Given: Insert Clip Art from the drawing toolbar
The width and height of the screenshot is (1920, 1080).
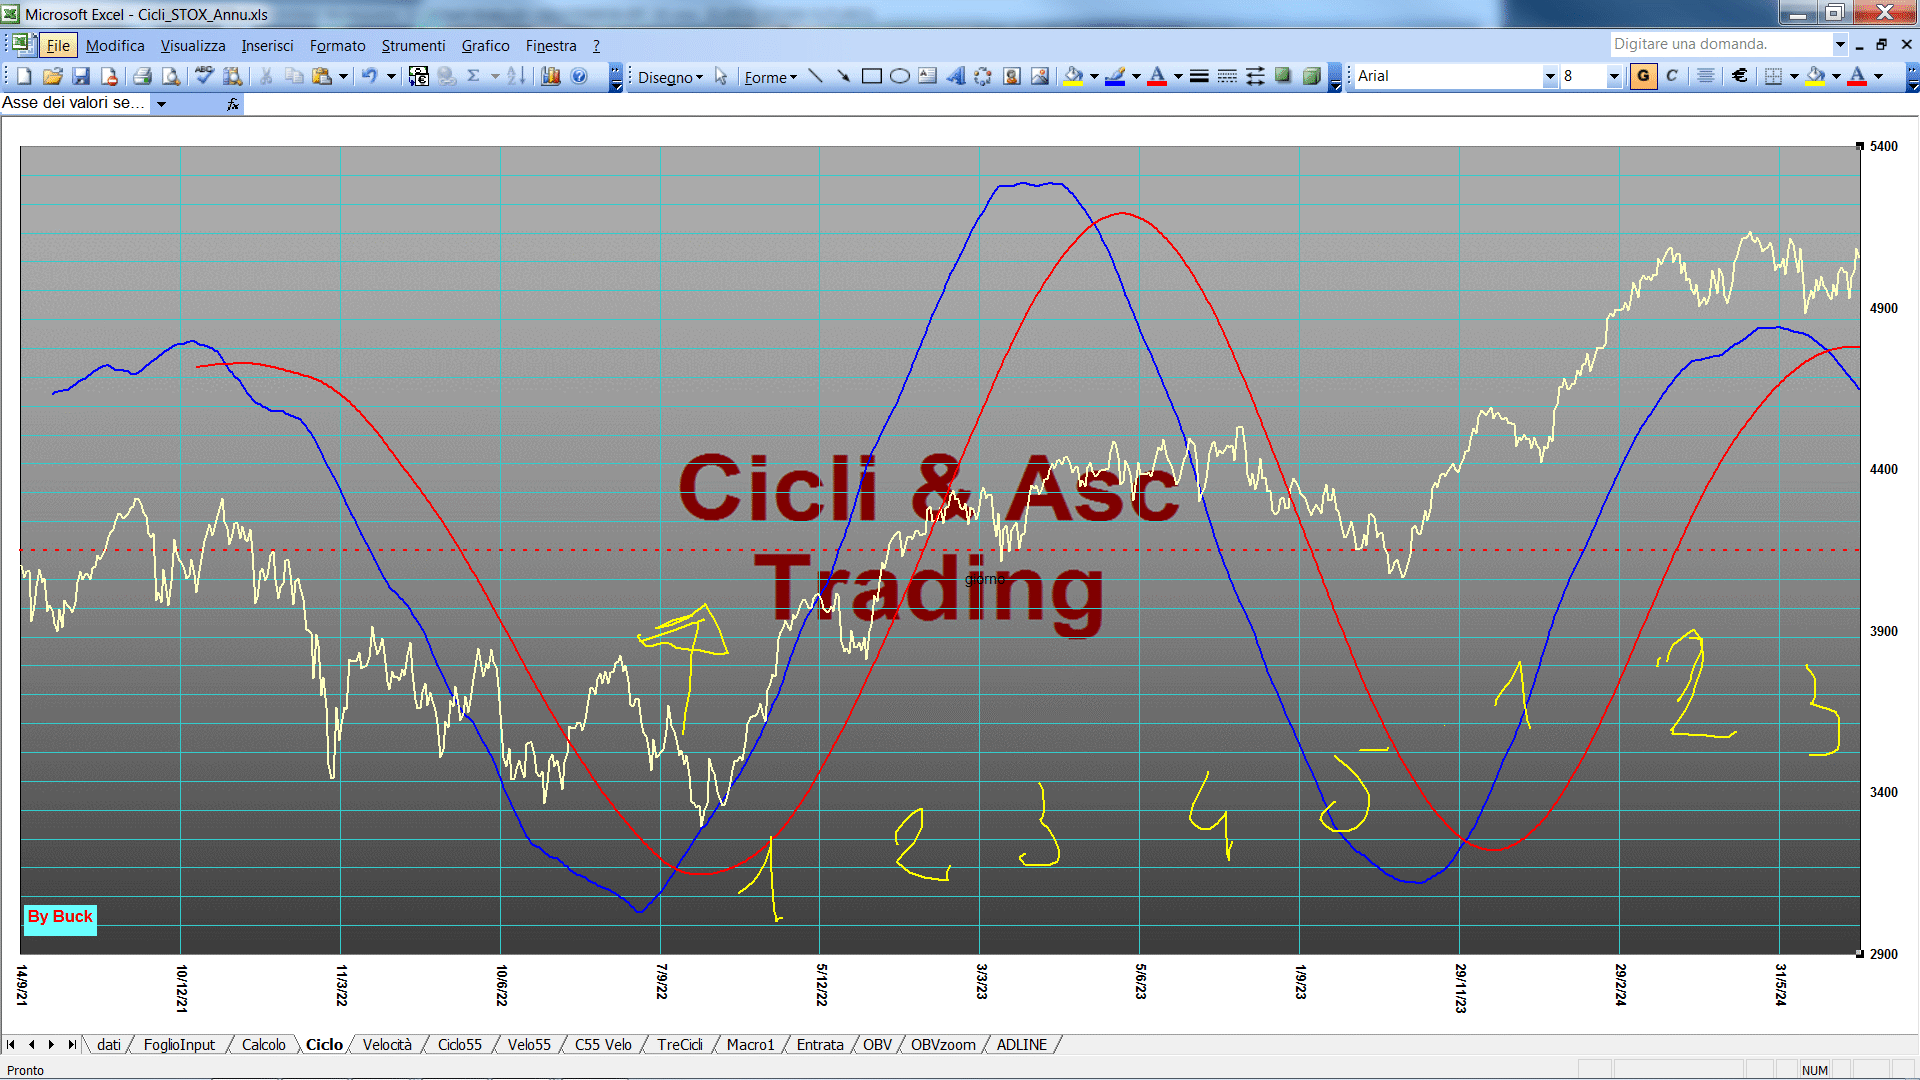Looking at the screenshot, I should click(x=1012, y=76).
